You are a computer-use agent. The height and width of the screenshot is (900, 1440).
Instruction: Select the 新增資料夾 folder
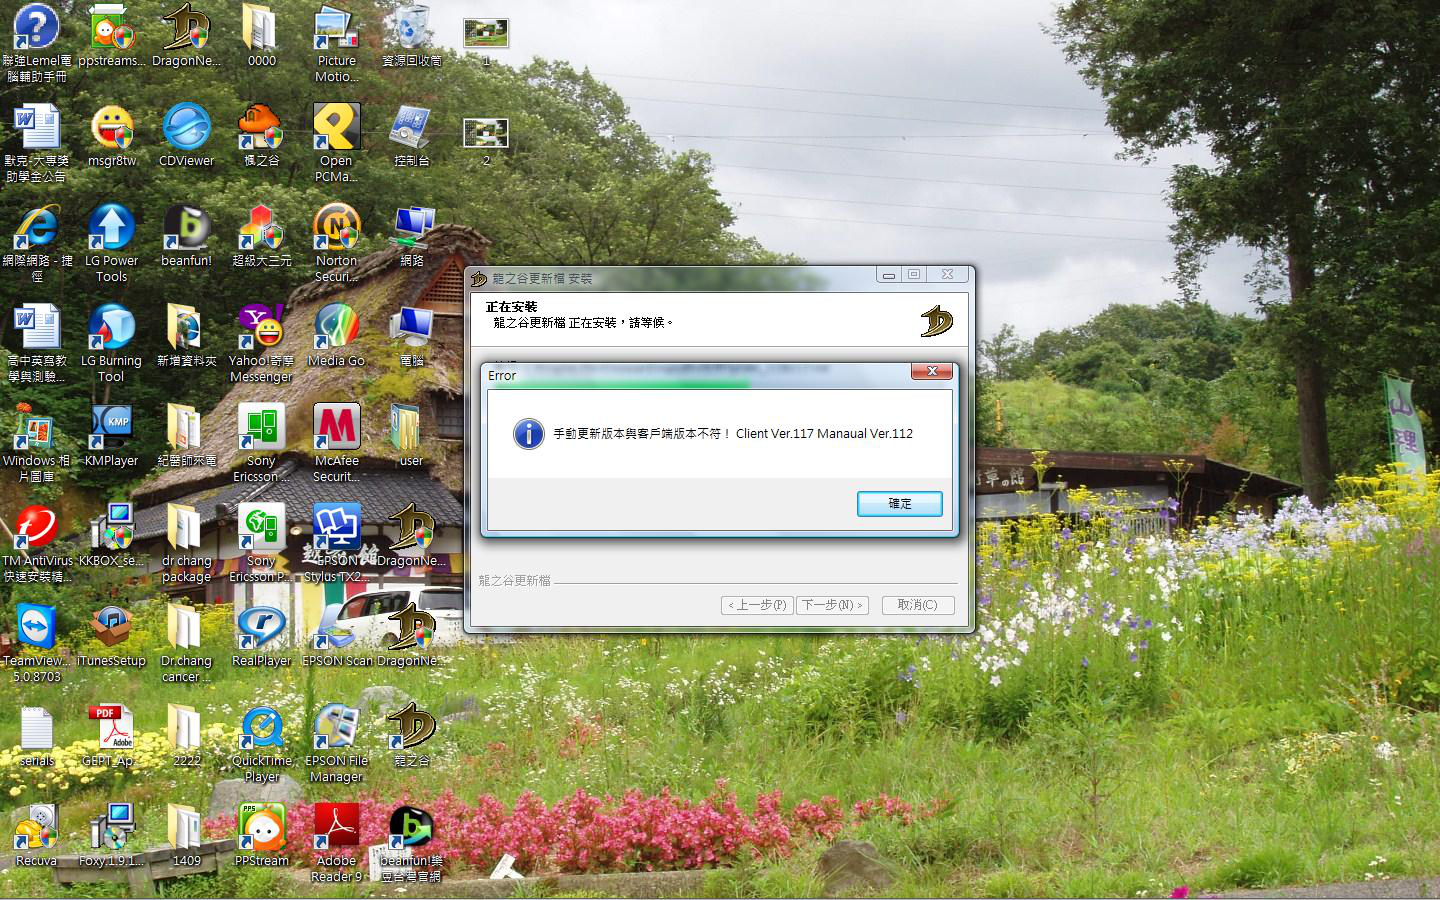tap(186, 336)
